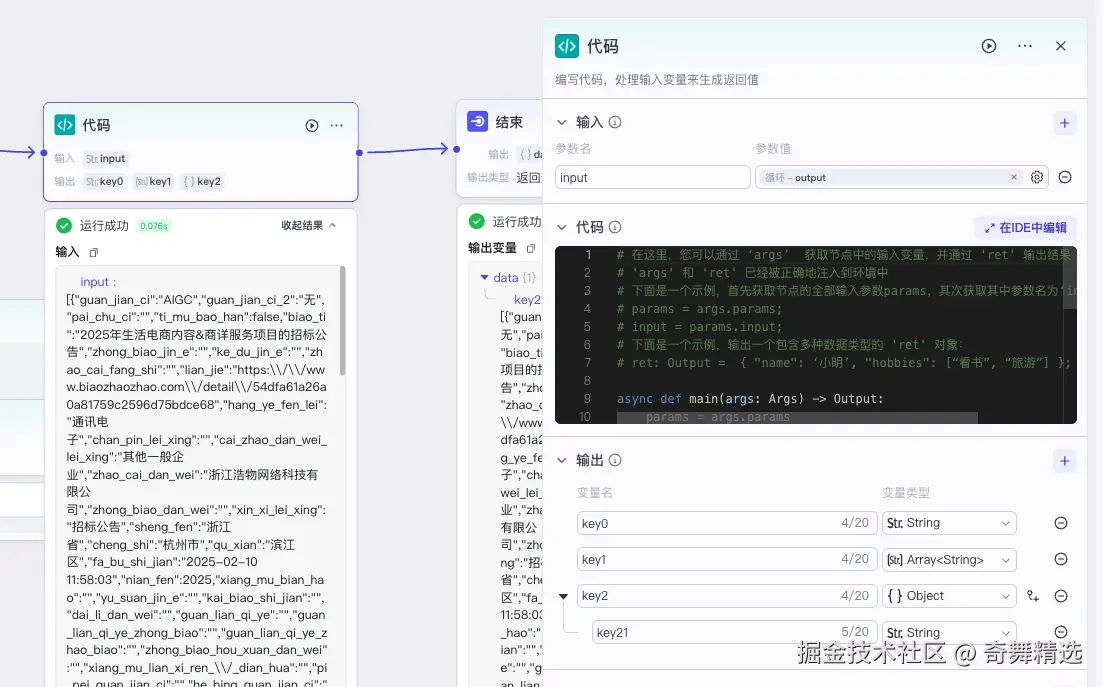The image size is (1103, 687).
Task: Clear the 循环 - output reference value
Action: [x=1014, y=177]
